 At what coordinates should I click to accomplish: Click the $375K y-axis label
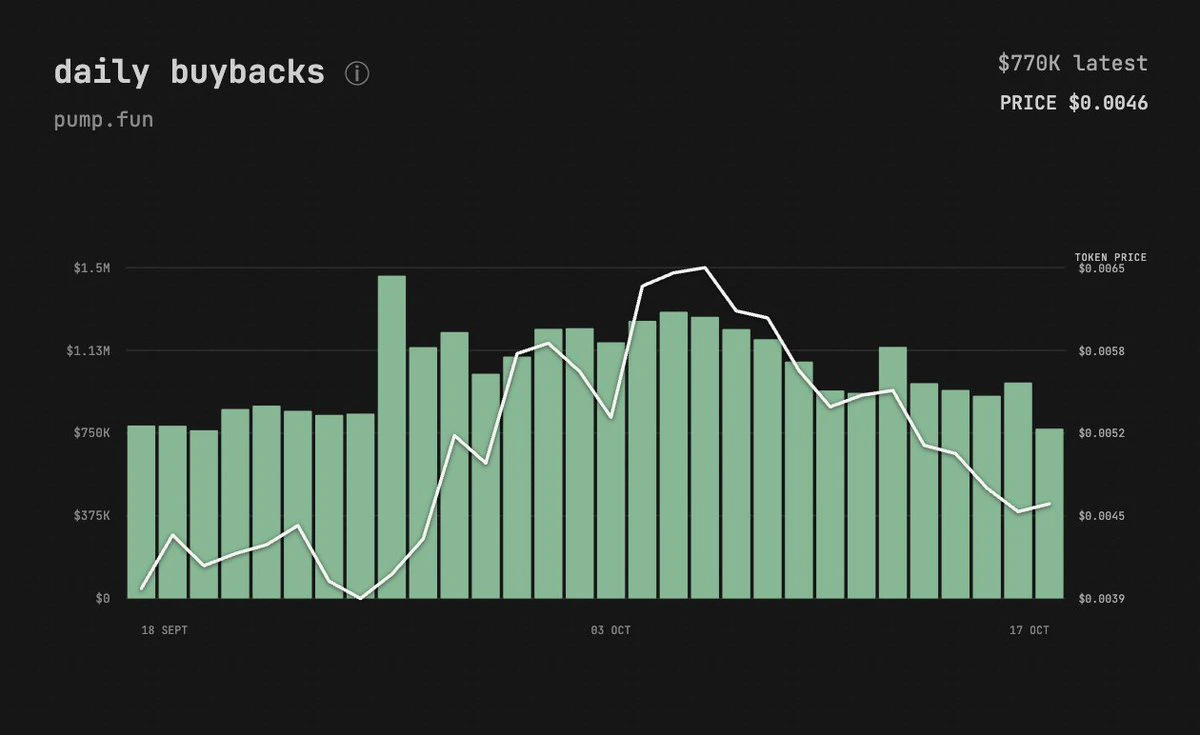click(91, 516)
